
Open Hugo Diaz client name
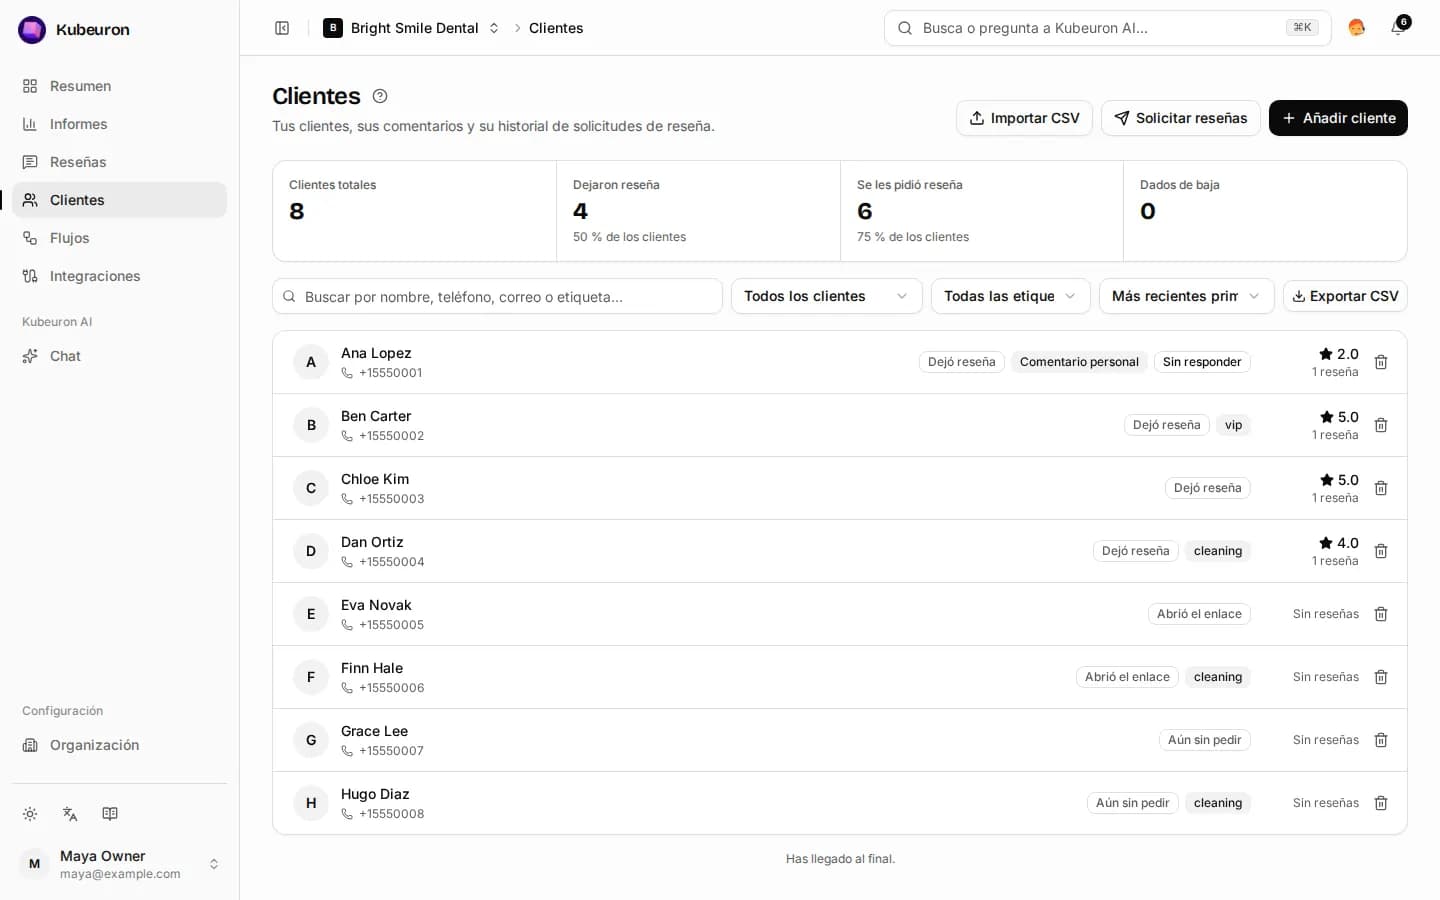(375, 794)
